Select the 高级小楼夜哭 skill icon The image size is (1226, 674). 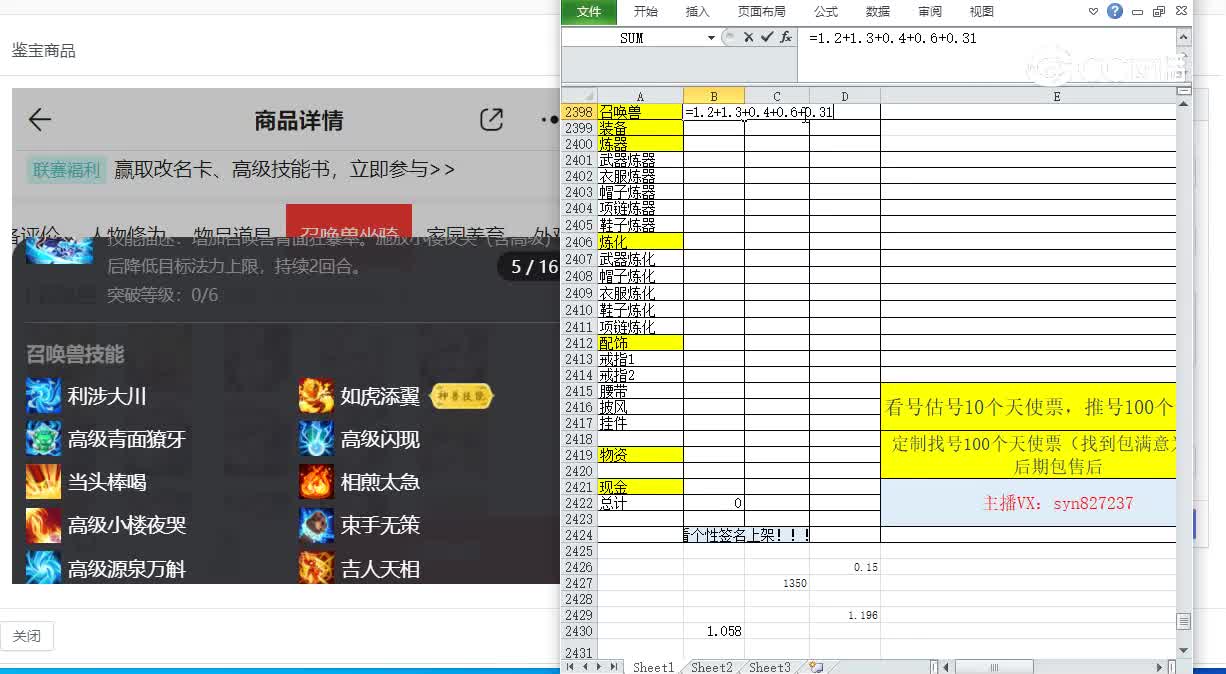pyautogui.click(x=44, y=525)
